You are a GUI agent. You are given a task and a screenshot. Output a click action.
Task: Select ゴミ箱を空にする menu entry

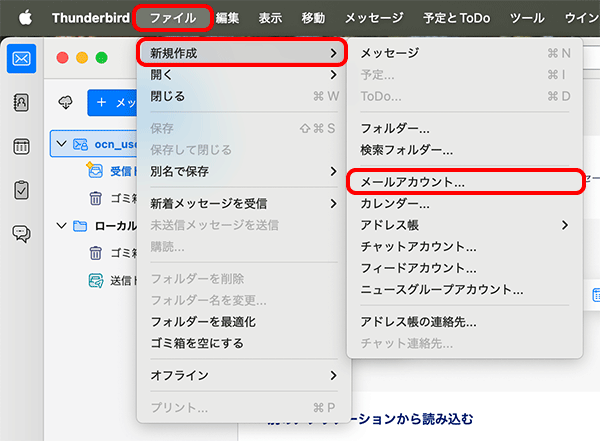coord(196,343)
